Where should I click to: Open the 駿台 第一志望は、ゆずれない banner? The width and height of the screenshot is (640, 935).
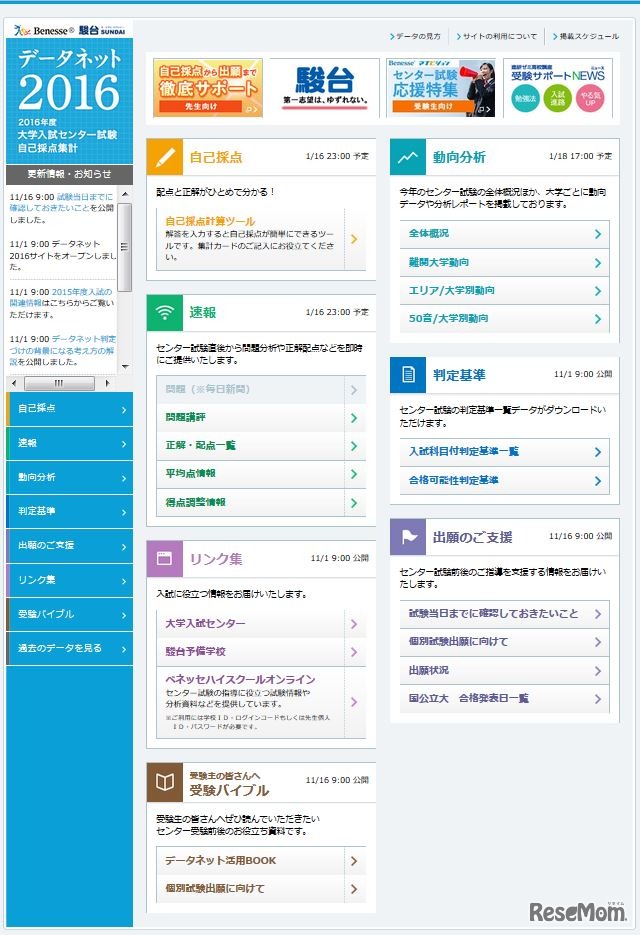click(324, 88)
